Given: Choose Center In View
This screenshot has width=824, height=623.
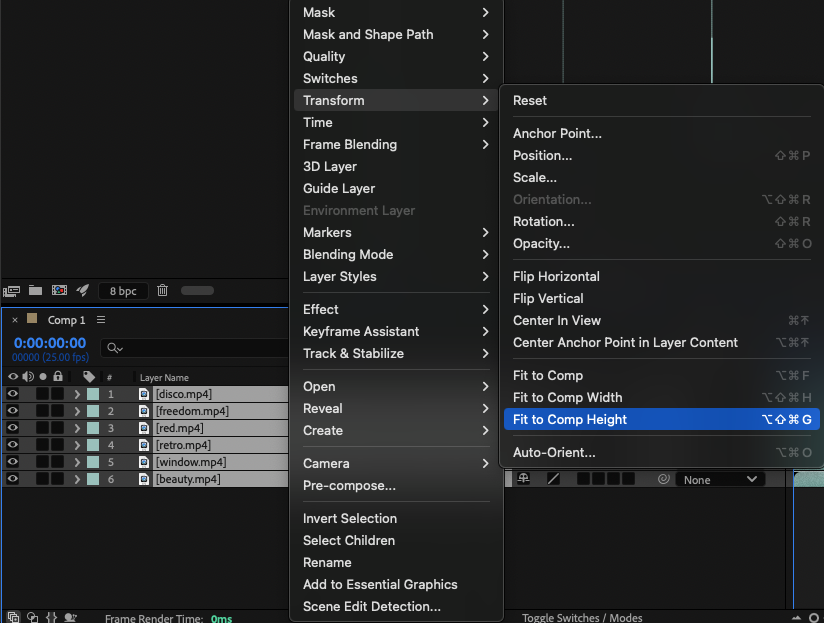Looking at the screenshot, I should (662, 320).
